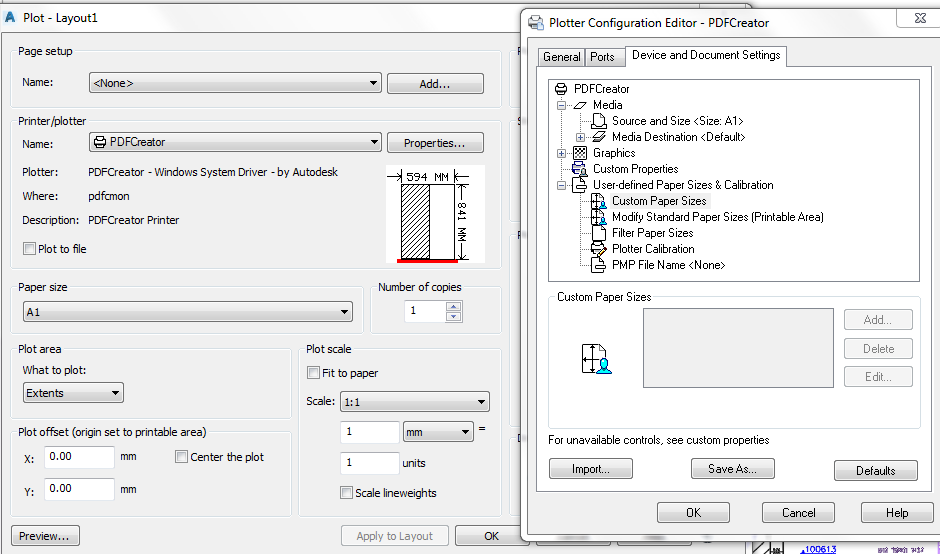Image resolution: width=940 pixels, height=554 pixels.
Task: Click the scale units value field
Action: click(369, 463)
